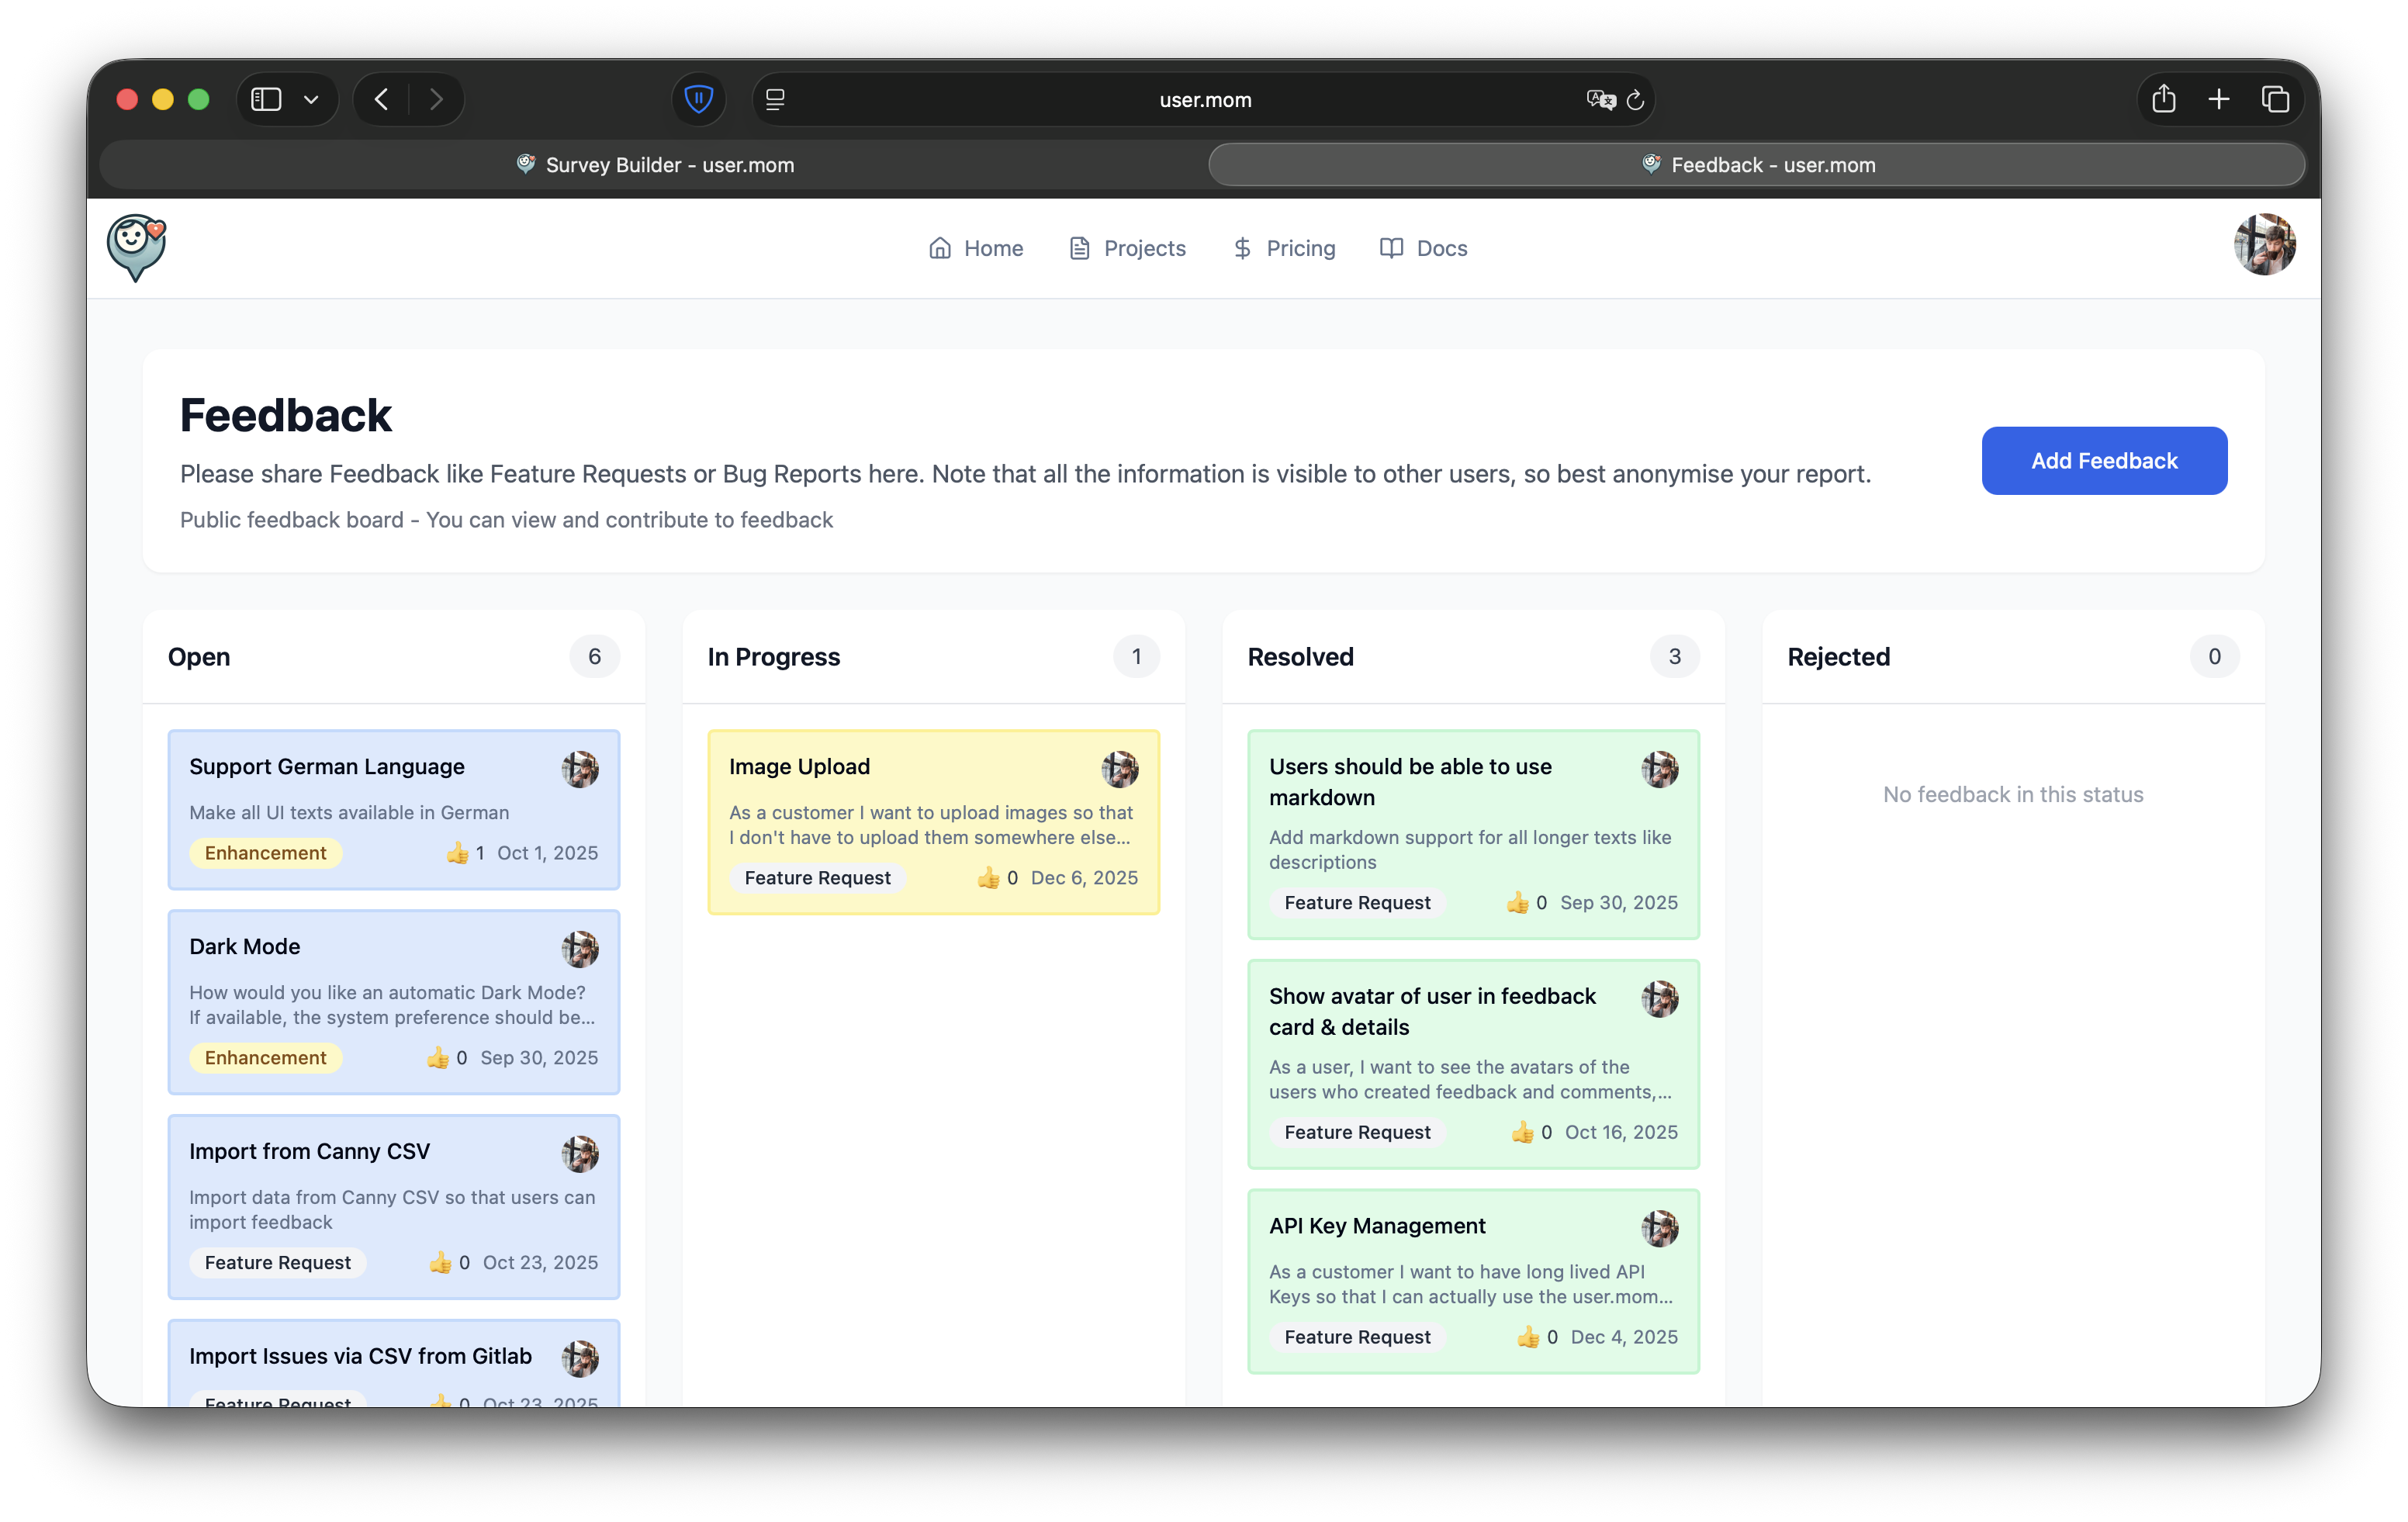
Task: Open the Share sheet
Action: 2164,99
